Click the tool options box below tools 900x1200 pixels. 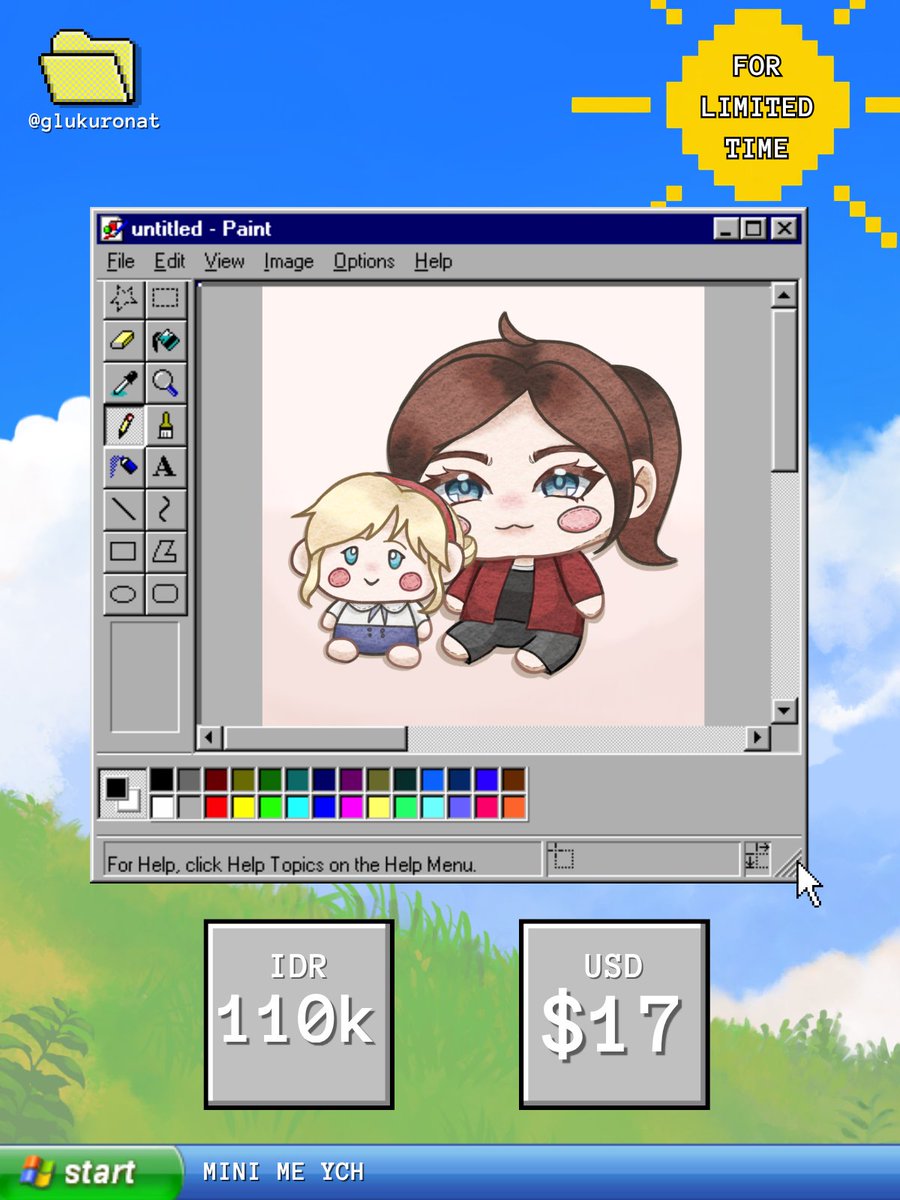click(x=145, y=677)
